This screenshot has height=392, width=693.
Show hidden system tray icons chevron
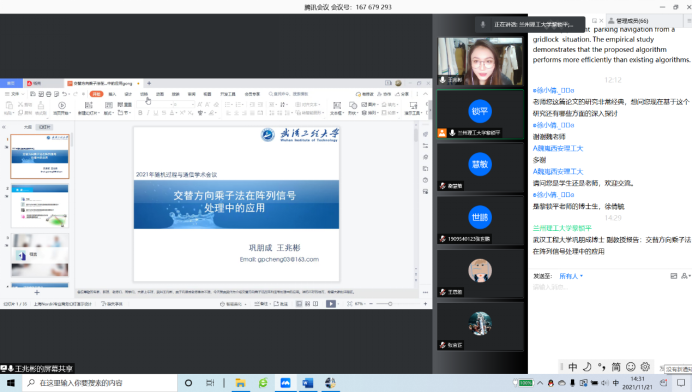540,383
